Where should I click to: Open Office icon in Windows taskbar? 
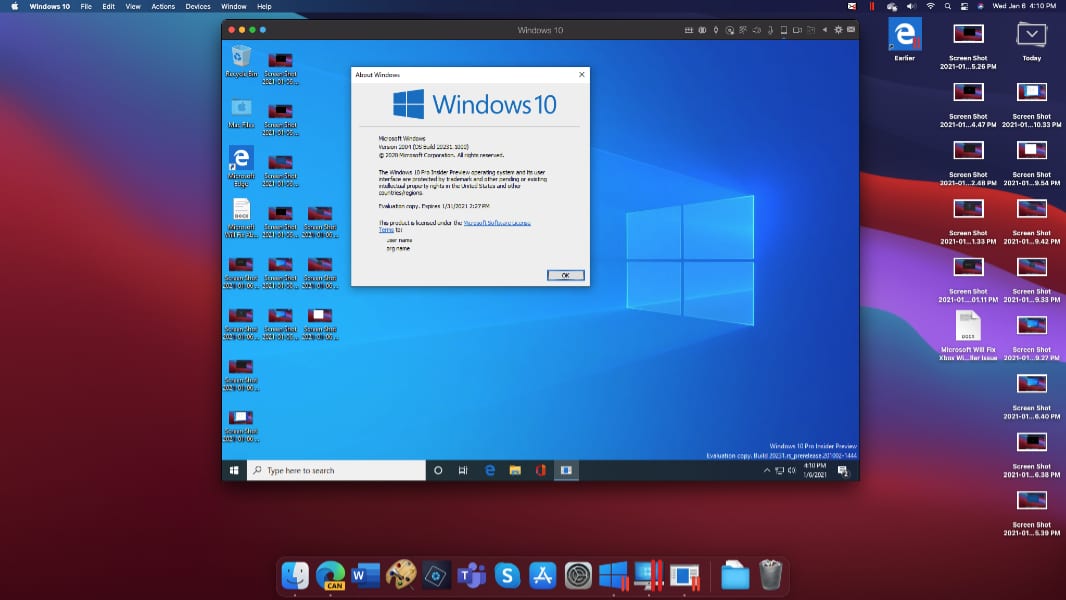pyautogui.click(x=540, y=470)
